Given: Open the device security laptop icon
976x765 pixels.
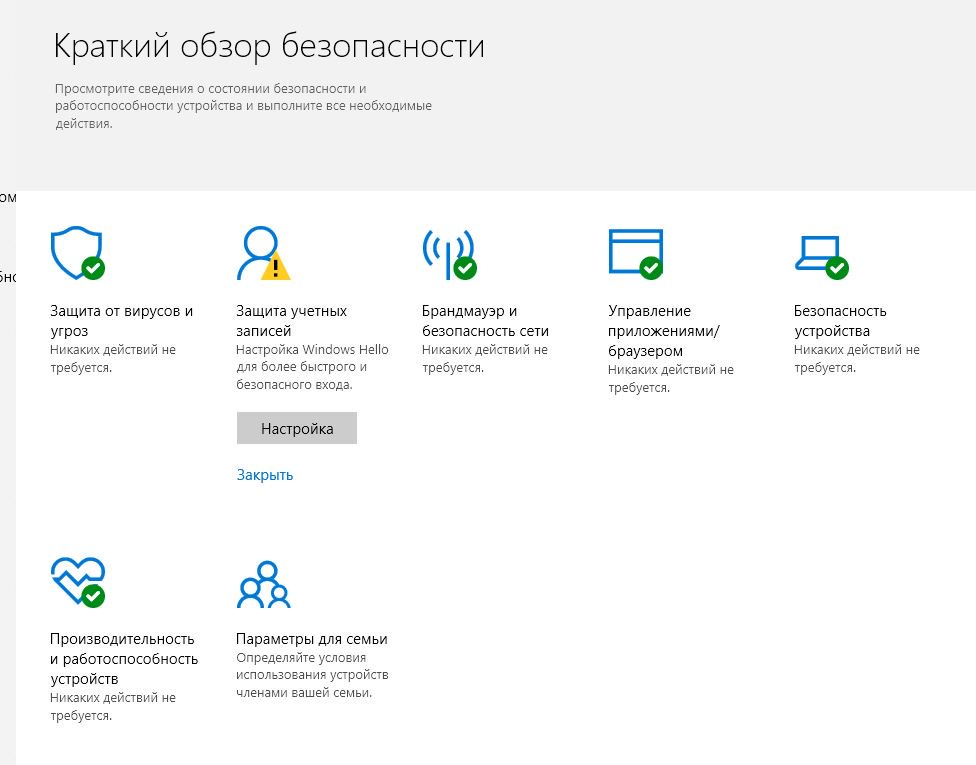Looking at the screenshot, I should coord(822,257).
